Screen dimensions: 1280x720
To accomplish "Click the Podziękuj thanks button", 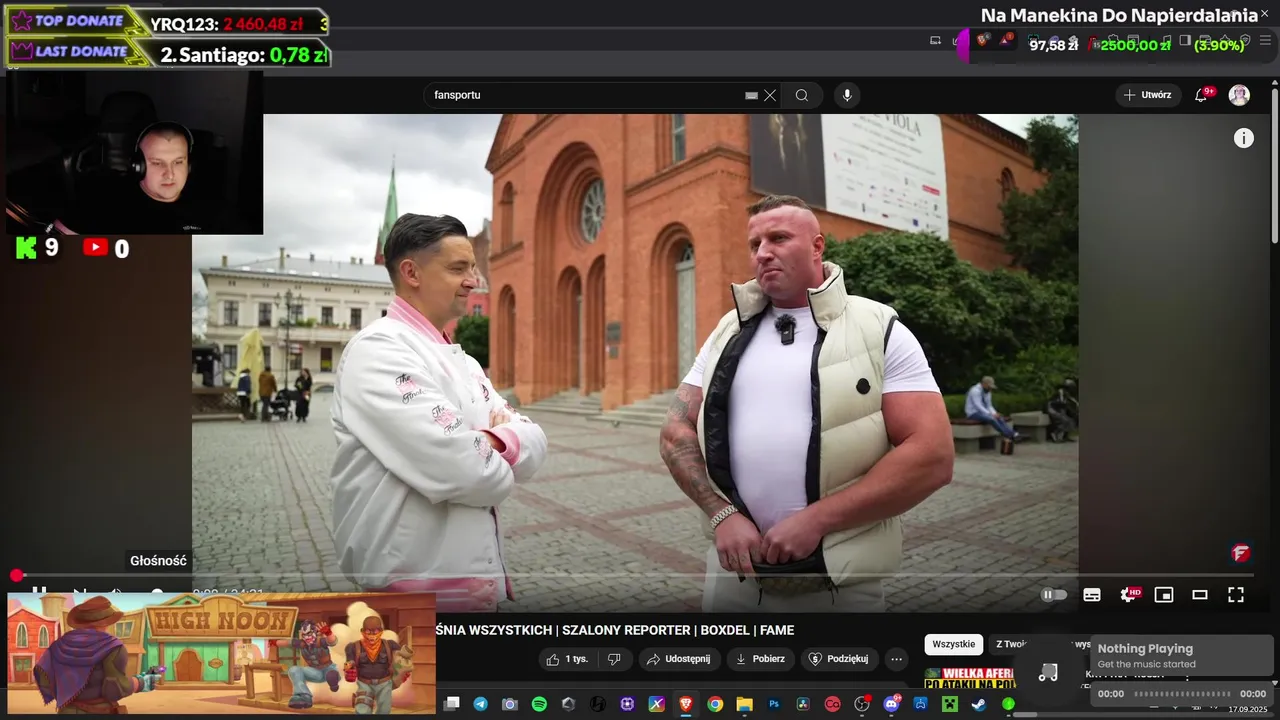I will click(x=839, y=659).
